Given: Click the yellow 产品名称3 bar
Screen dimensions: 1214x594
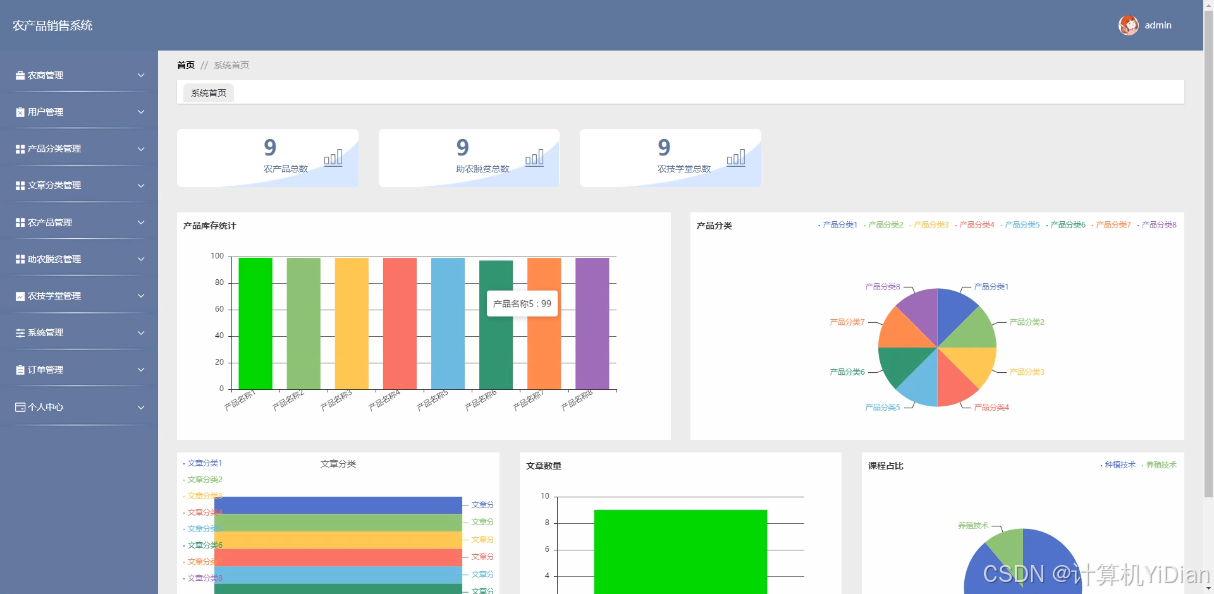Looking at the screenshot, I should tap(351, 323).
